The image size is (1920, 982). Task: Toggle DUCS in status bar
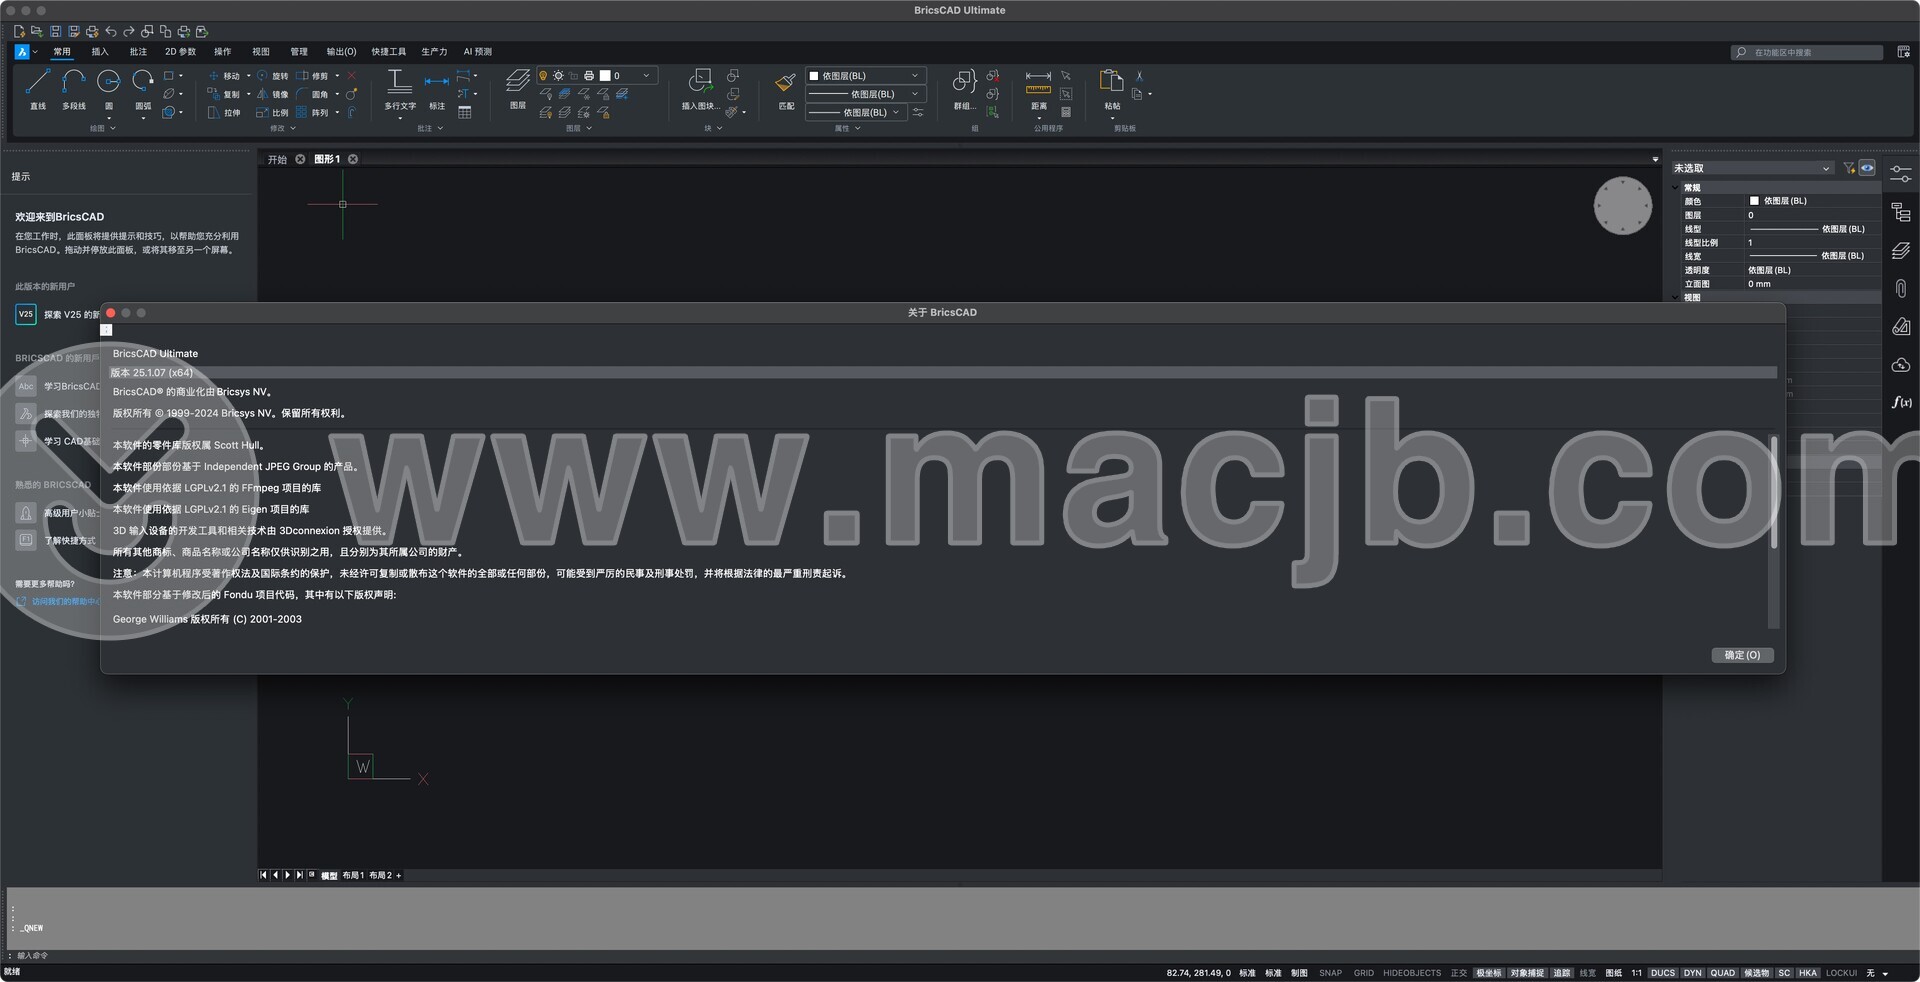pos(1662,973)
